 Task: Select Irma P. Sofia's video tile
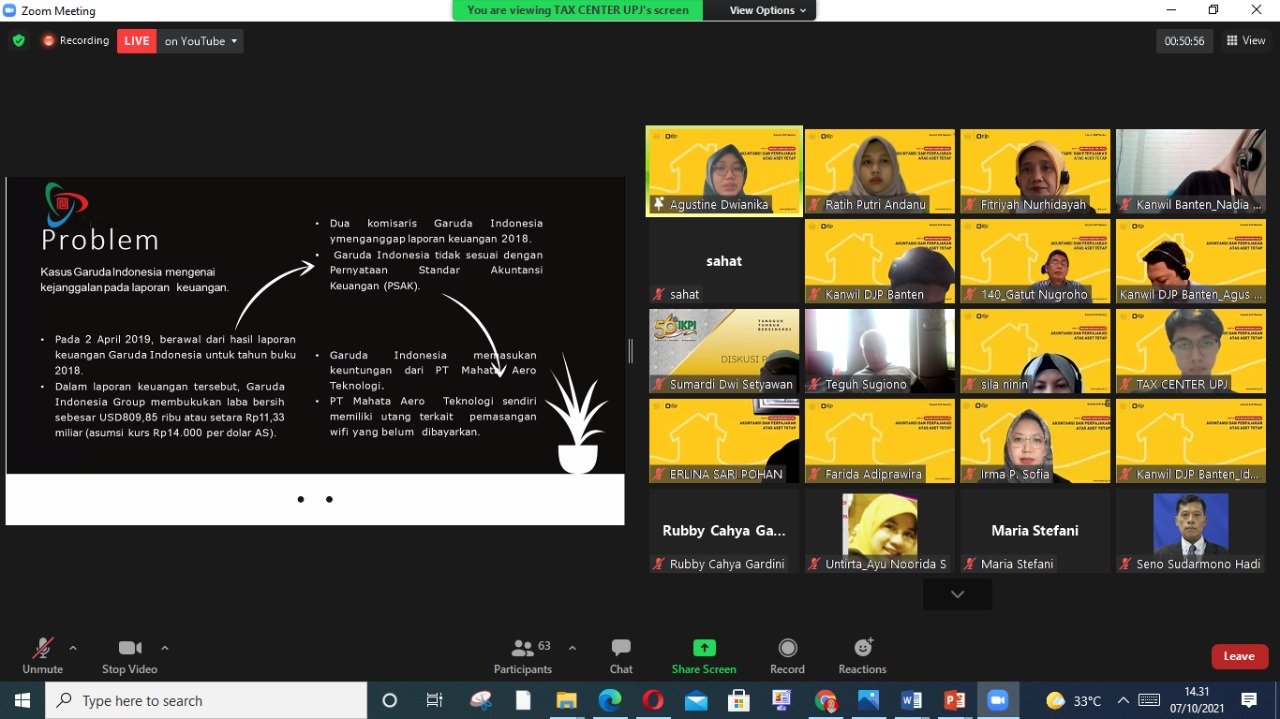(x=1036, y=441)
